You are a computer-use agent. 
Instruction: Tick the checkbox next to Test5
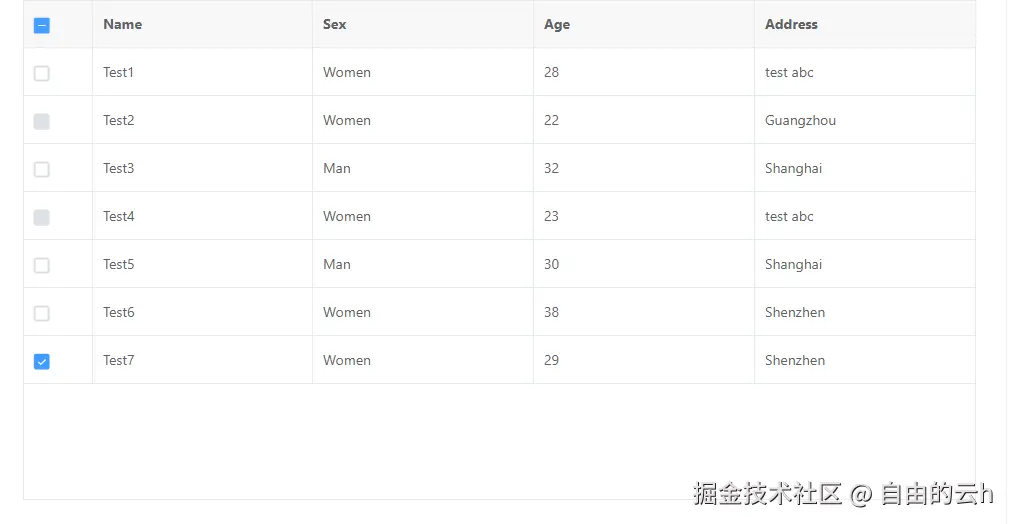[x=42, y=265]
